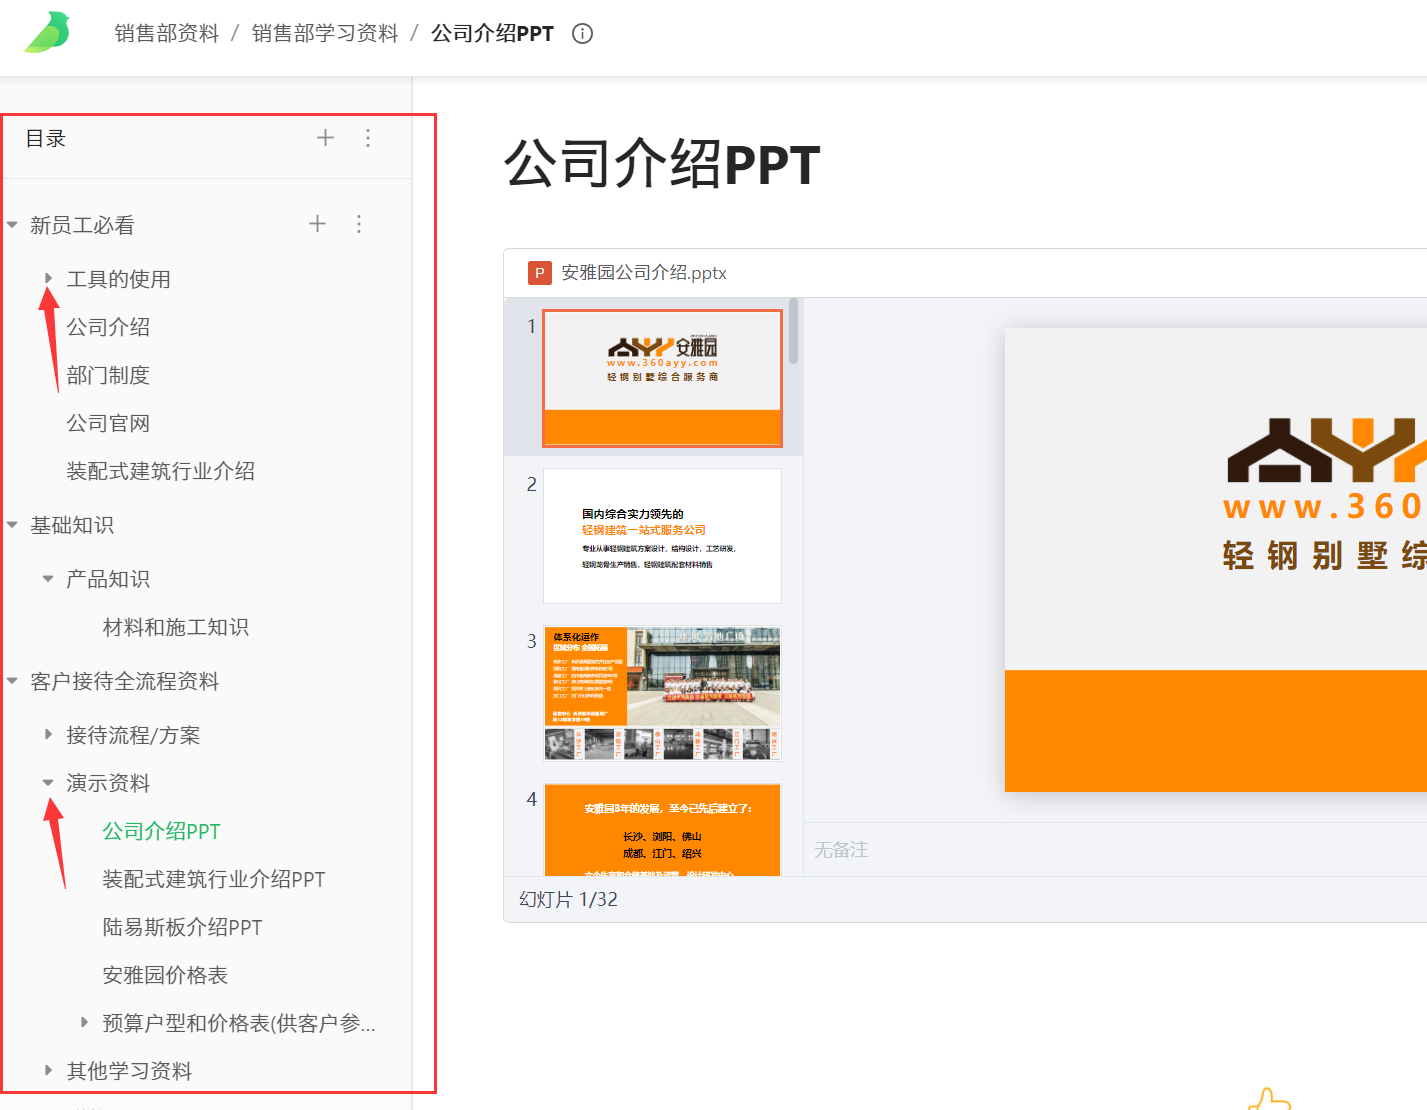
Task: Click the 公司介绍PPT page heading
Action: click(x=662, y=165)
